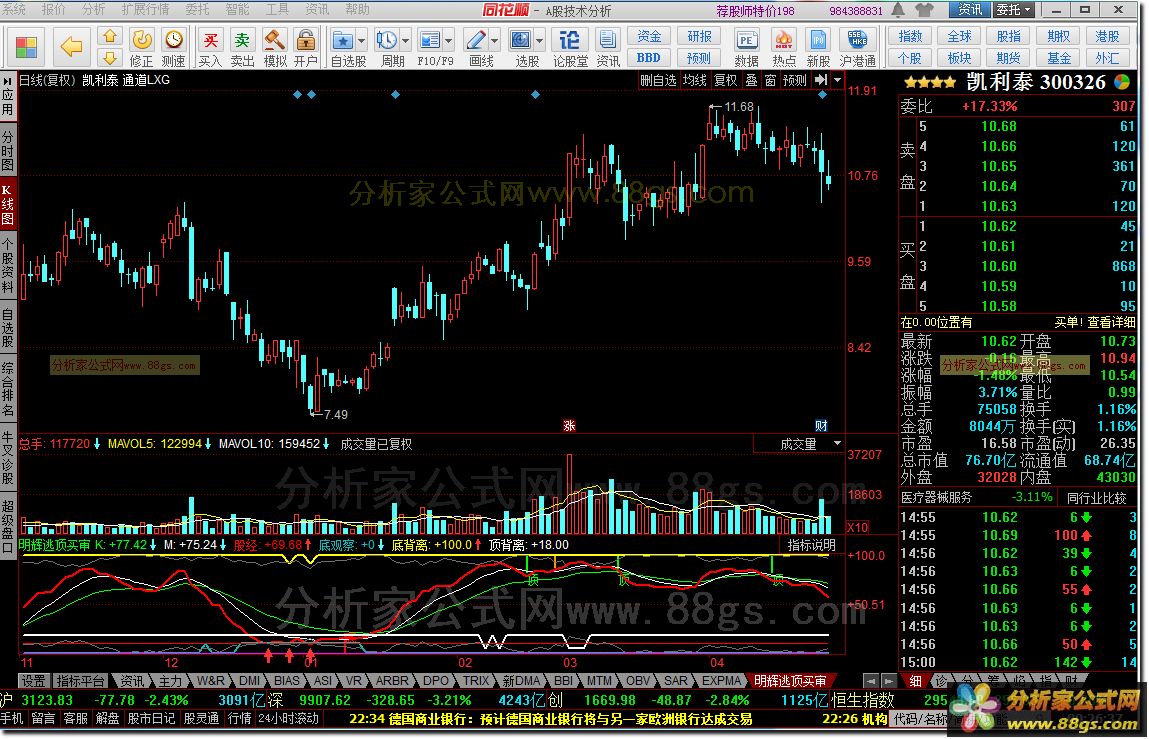
Task: Click the 选股 radar icon
Action: click(520, 40)
